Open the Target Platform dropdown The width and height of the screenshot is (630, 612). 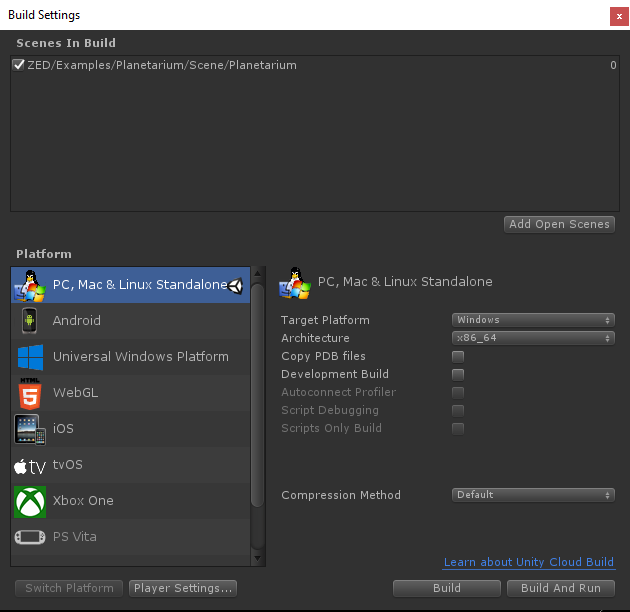click(533, 320)
